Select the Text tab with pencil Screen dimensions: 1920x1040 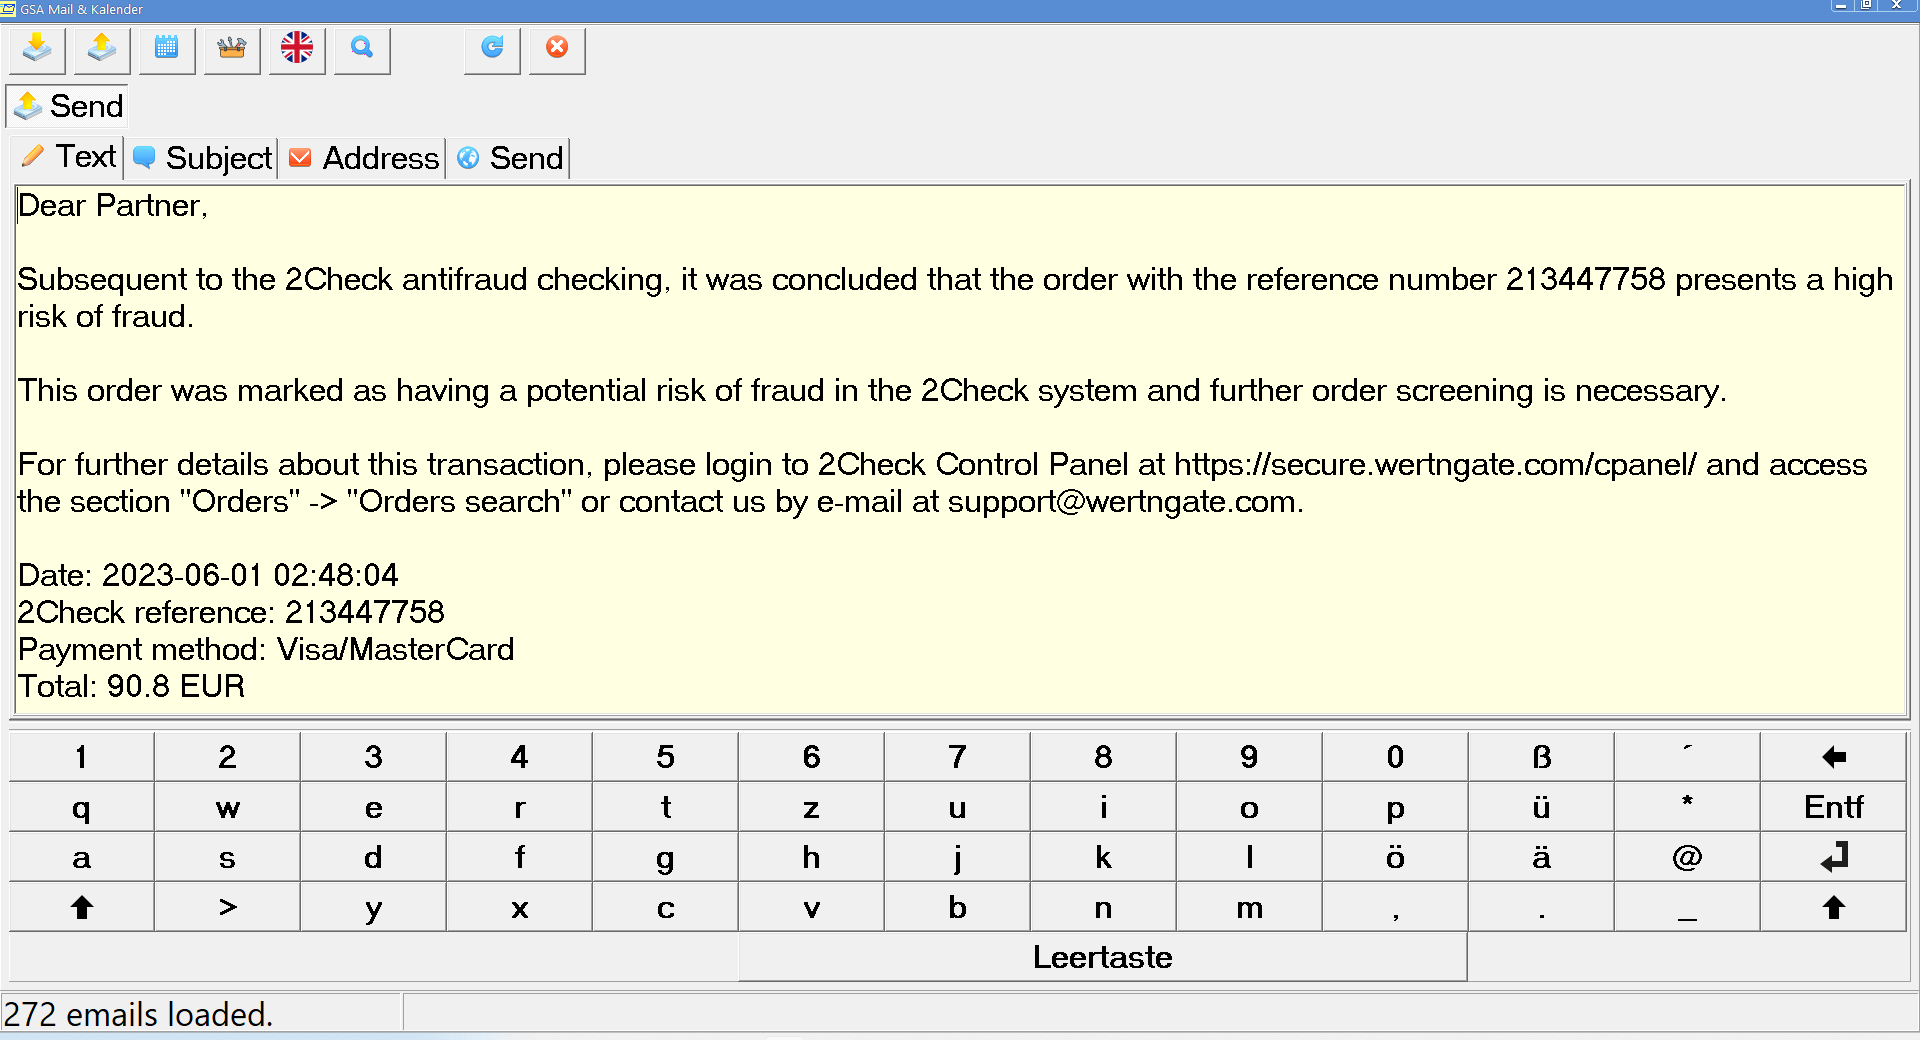68,157
